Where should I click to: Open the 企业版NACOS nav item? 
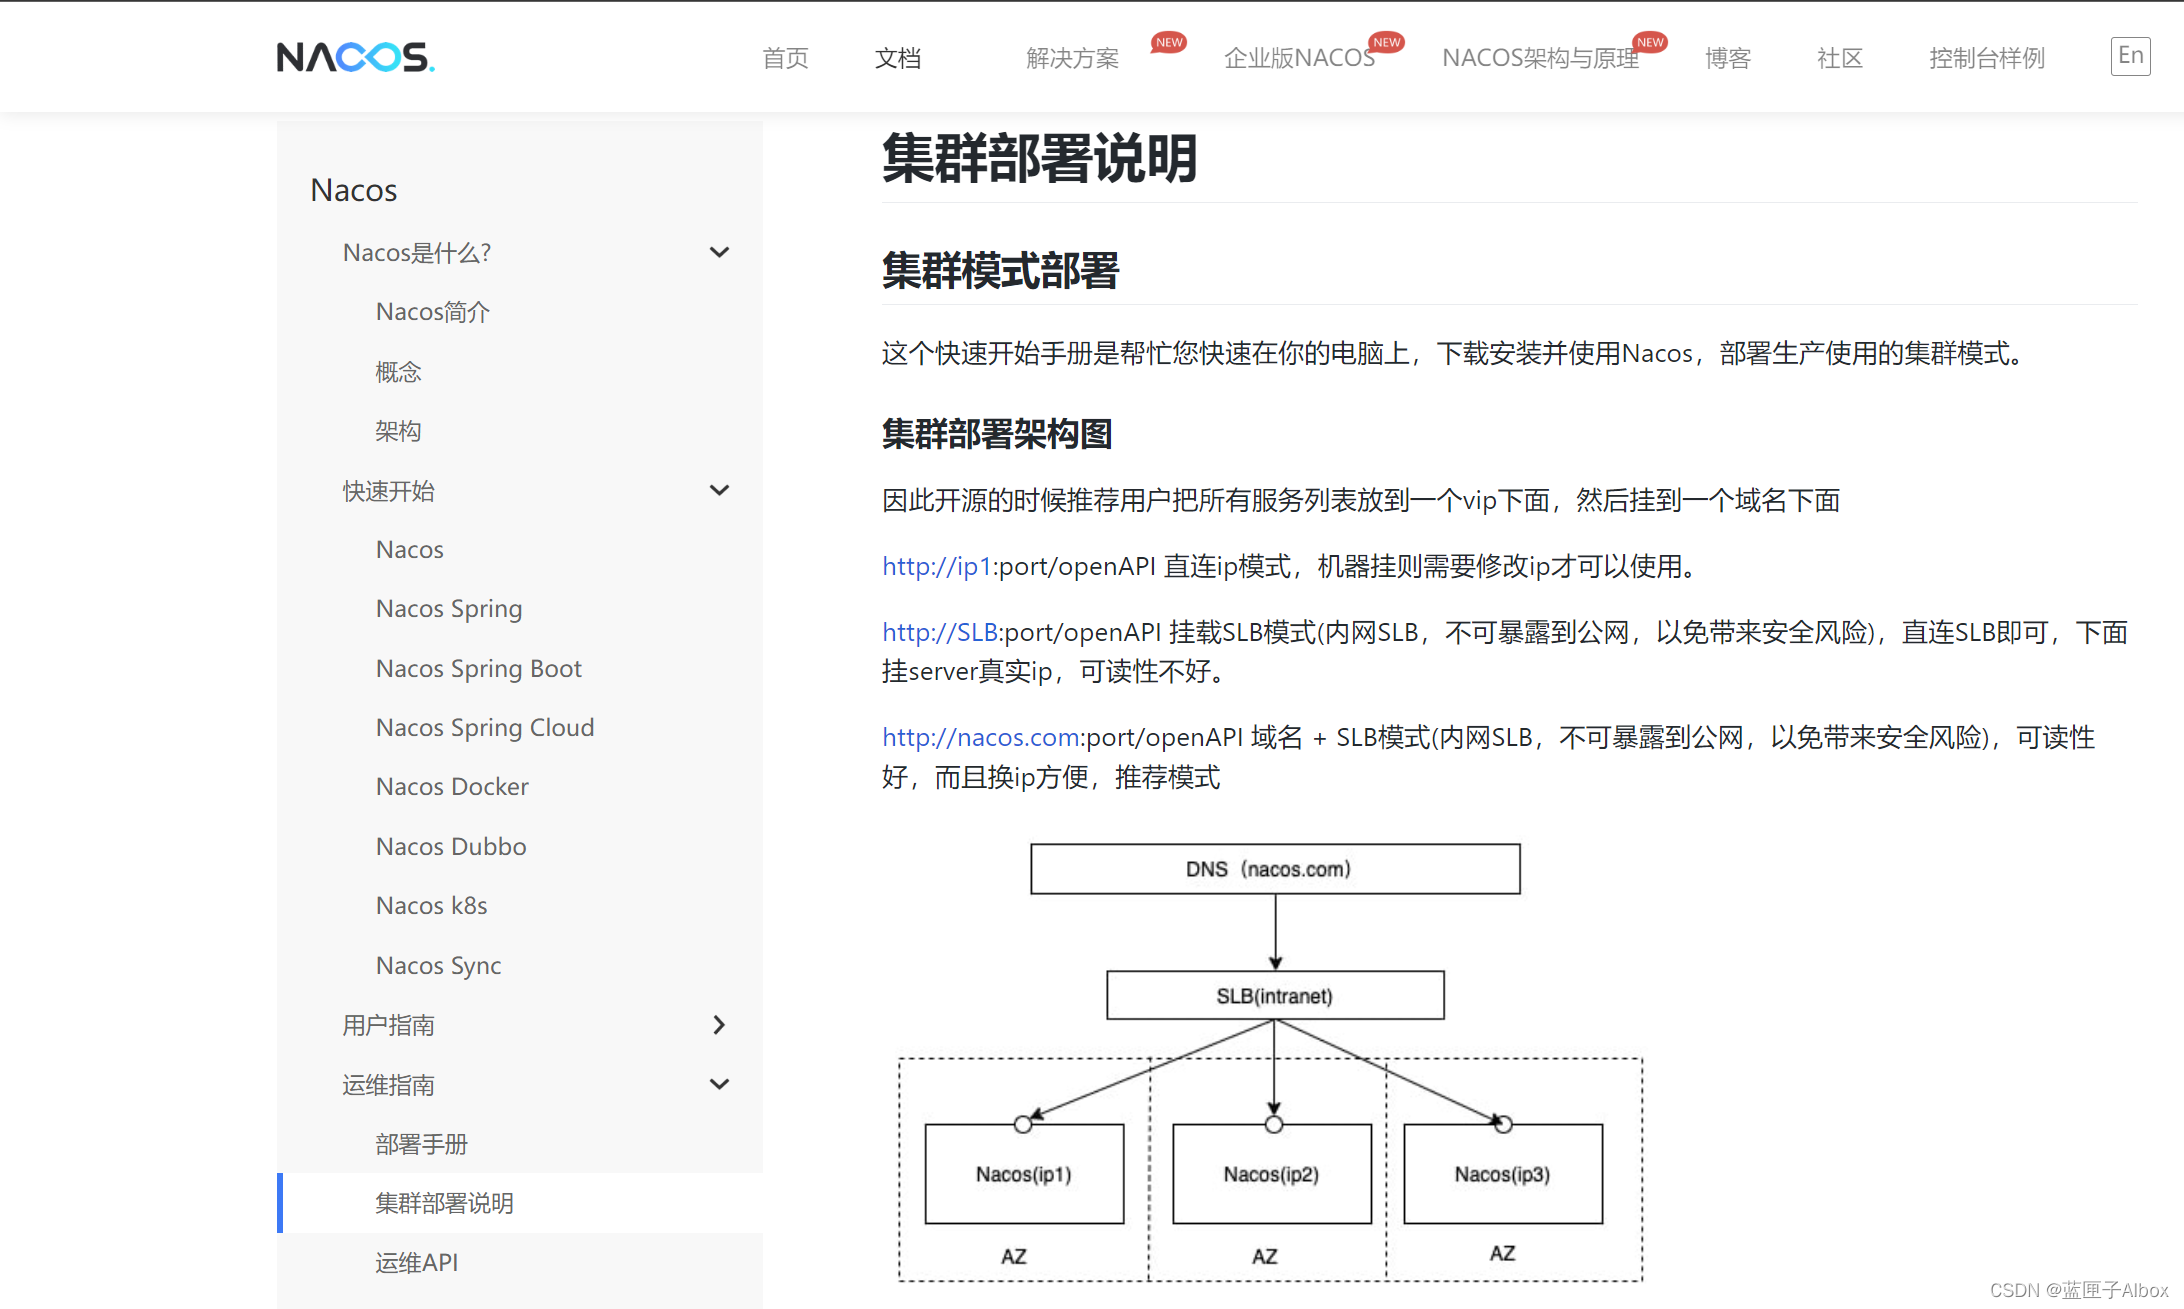coord(1300,58)
